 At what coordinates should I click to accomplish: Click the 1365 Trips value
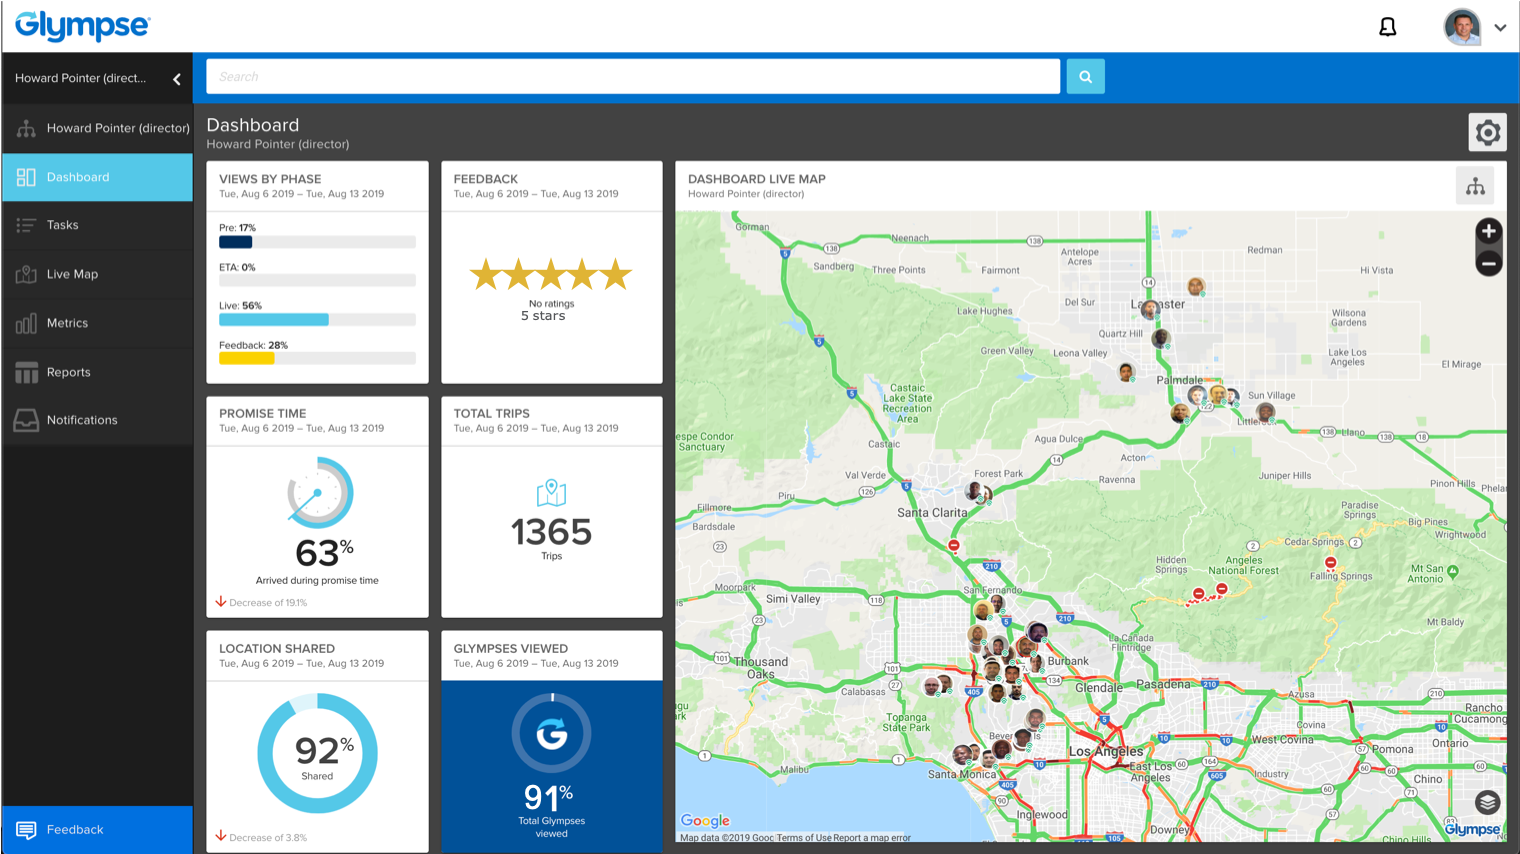click(x=551, y=532)
